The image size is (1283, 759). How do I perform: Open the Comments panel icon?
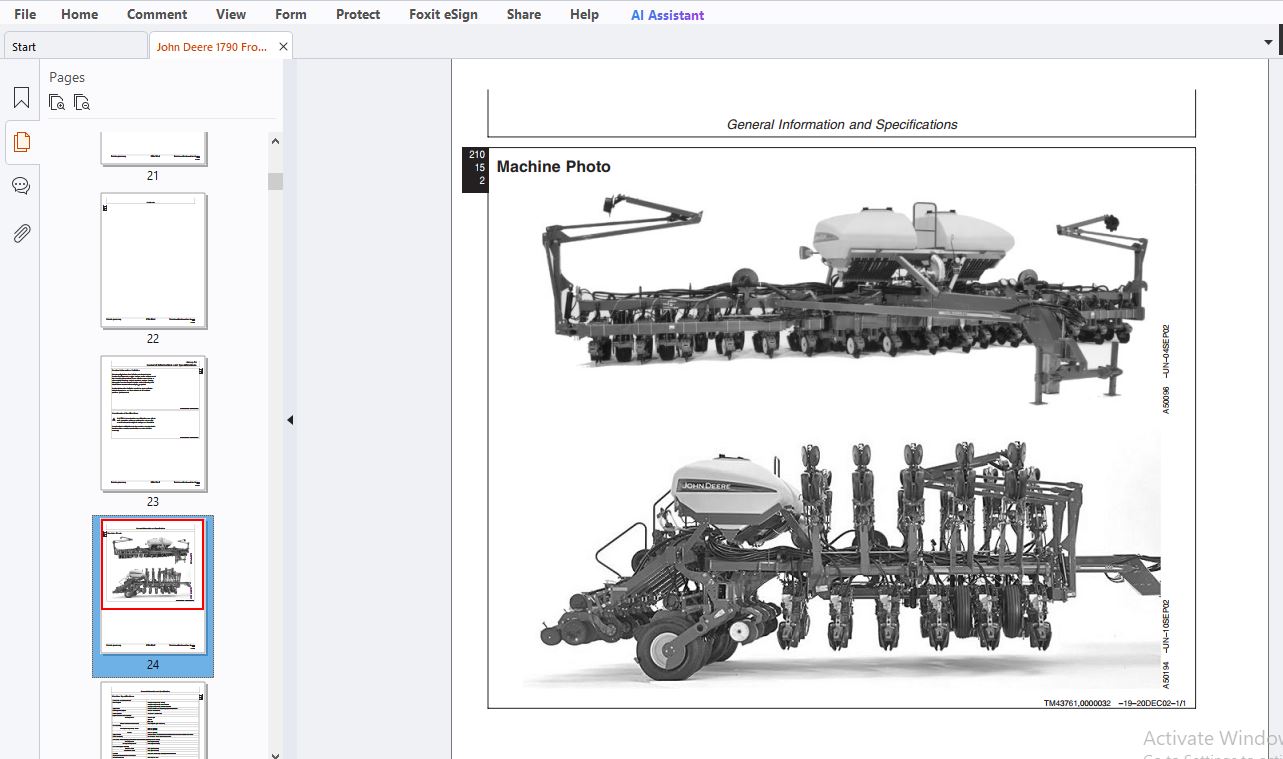(21, 186)
